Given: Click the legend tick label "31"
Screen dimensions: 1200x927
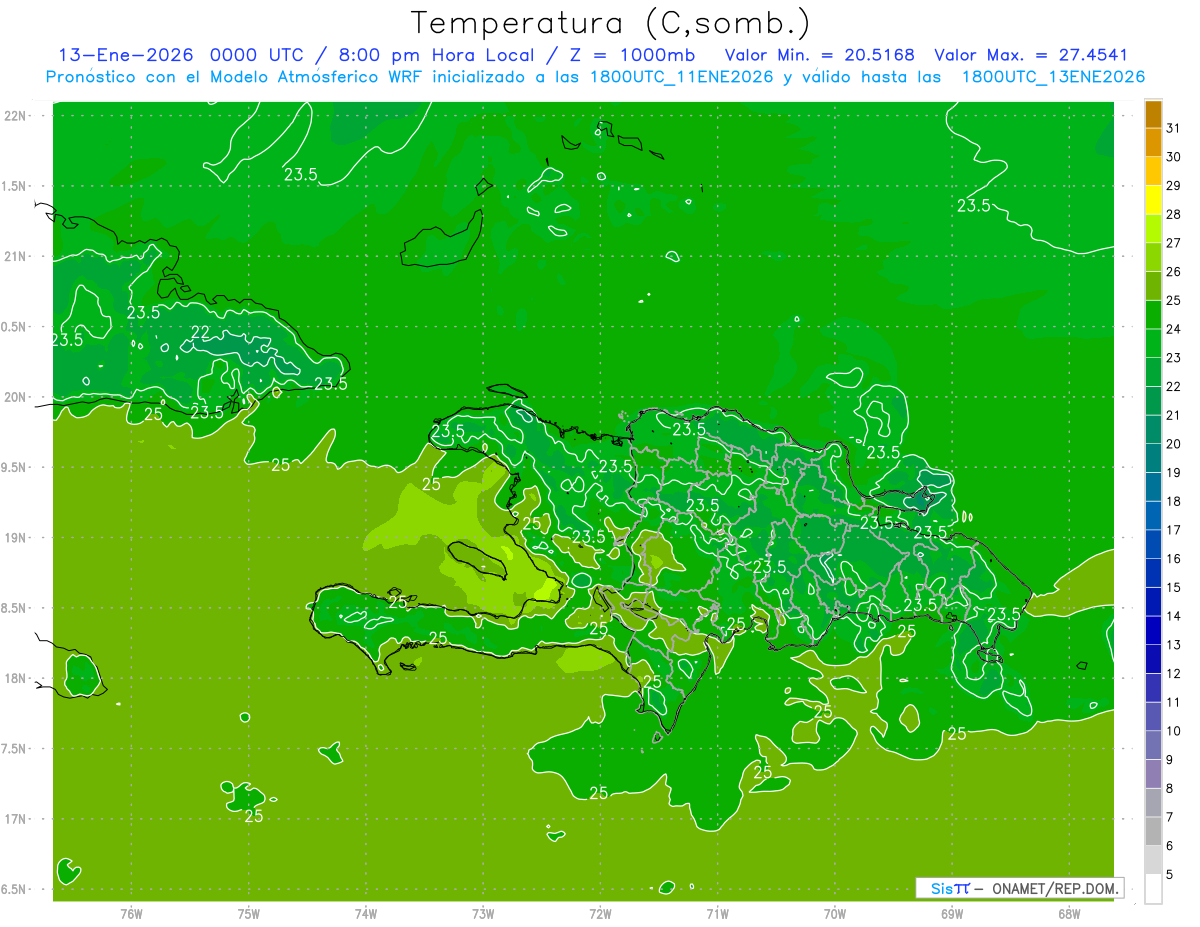Looking at the screenshot, I should pyautogui.click(x=1174, y=128).
